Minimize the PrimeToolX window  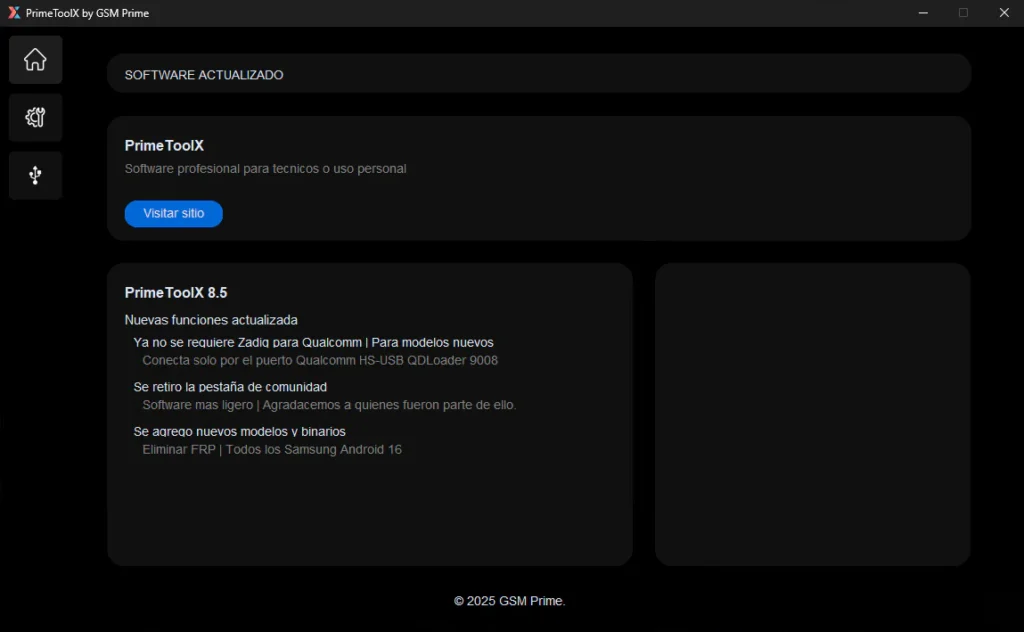click(x=922, y=13)
